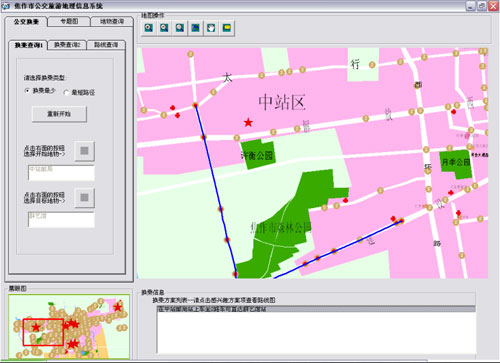Click the red rectangle in overview map
Screen dimensions: 500x363
tap(43, 332)
